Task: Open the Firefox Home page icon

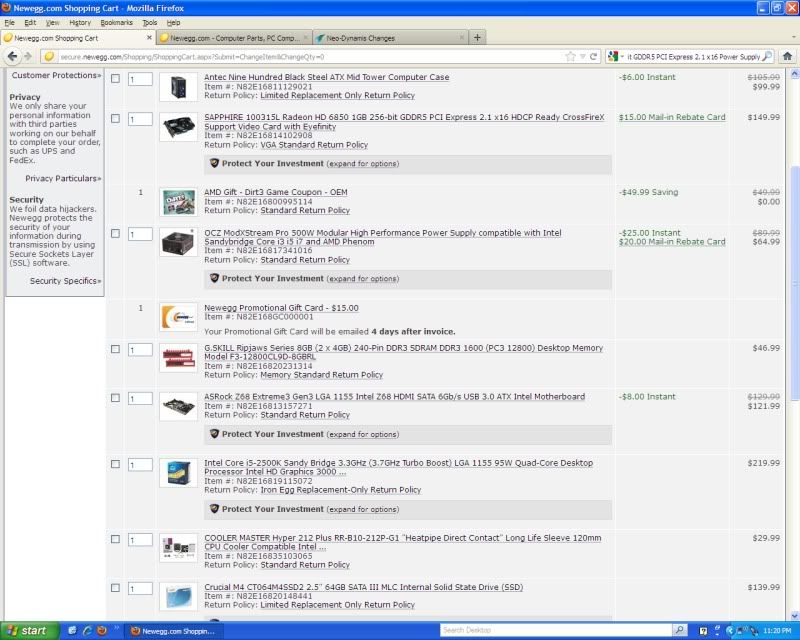Action: click(787, 56)
